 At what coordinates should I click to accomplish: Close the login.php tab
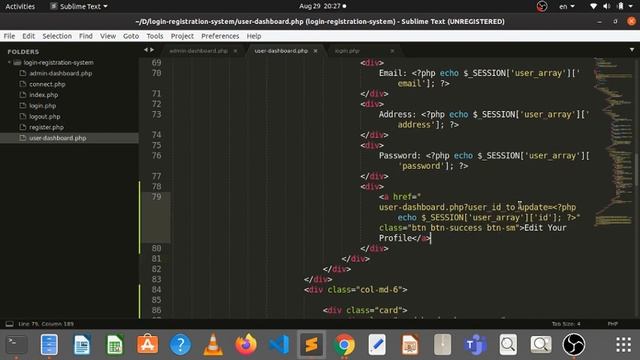392,51
